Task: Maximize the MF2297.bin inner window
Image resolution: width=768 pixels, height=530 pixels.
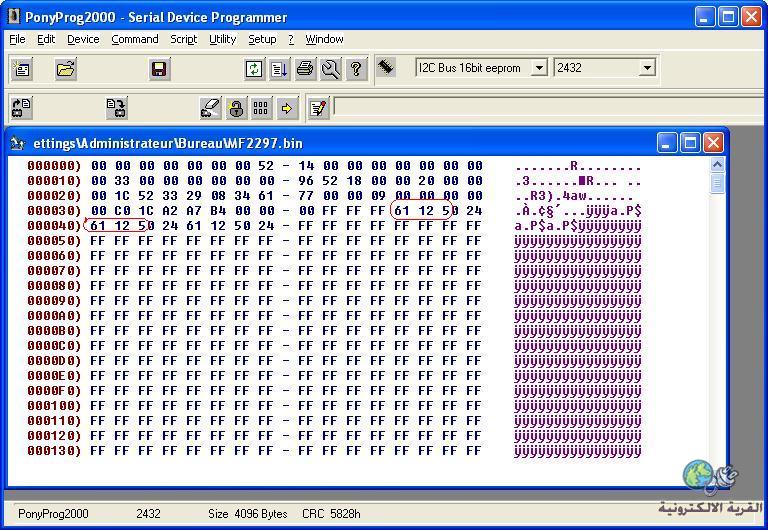Action: 691,143
